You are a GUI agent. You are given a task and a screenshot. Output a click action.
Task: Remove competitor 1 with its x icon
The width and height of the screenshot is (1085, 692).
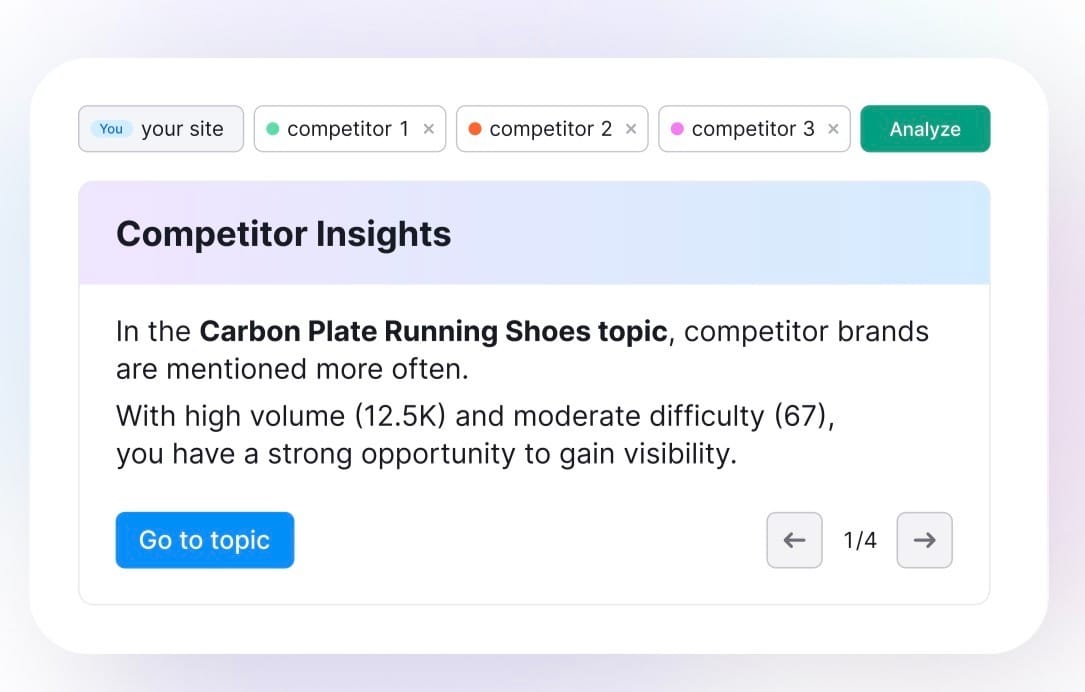(428, 129)
